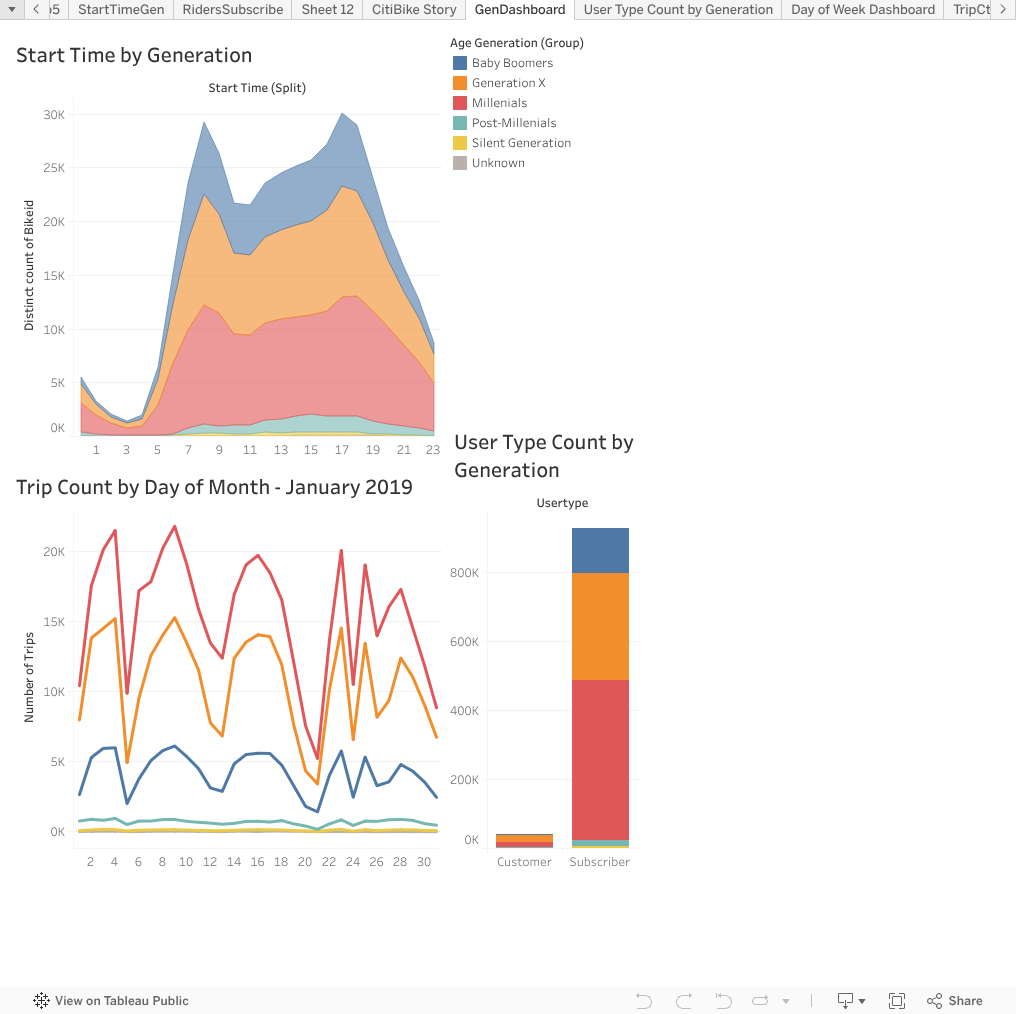Screen dimensions: 1016x1014
Task: Expand the refresh dropdown arrow
Action: pos(786,1001)
